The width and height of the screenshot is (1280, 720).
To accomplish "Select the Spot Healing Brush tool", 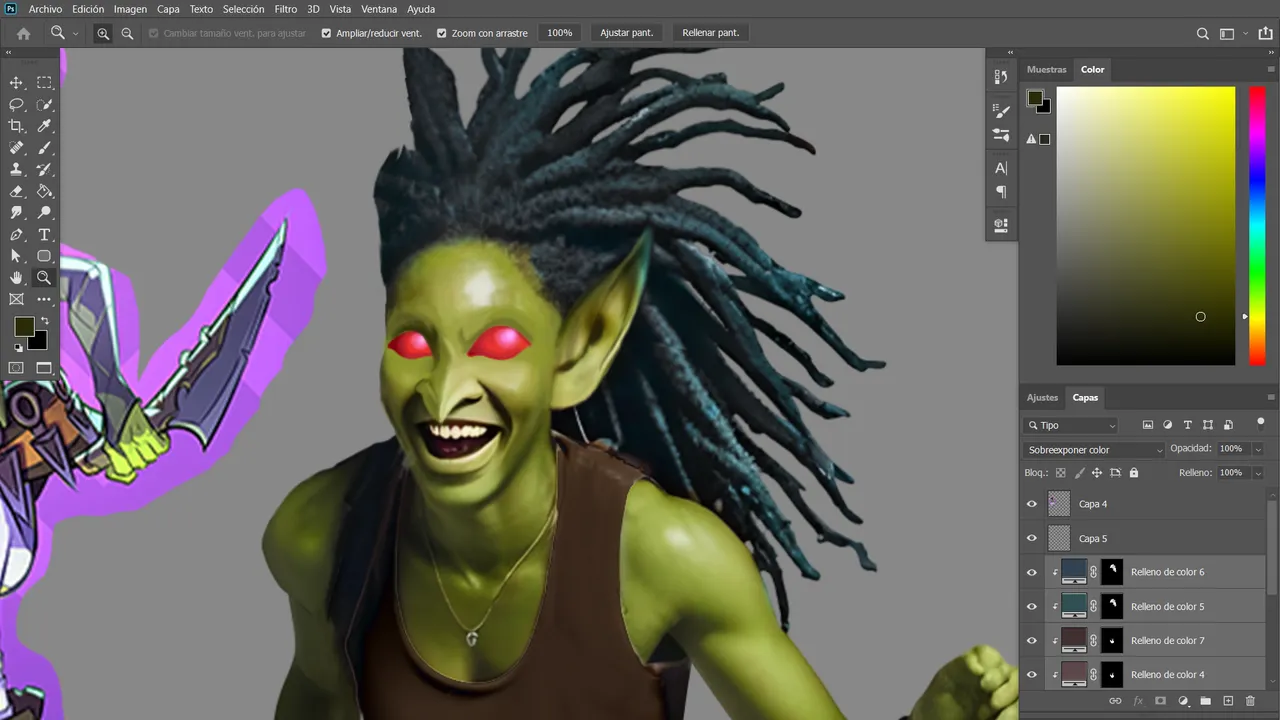I will pyautogui.click(x=16, y=148).
